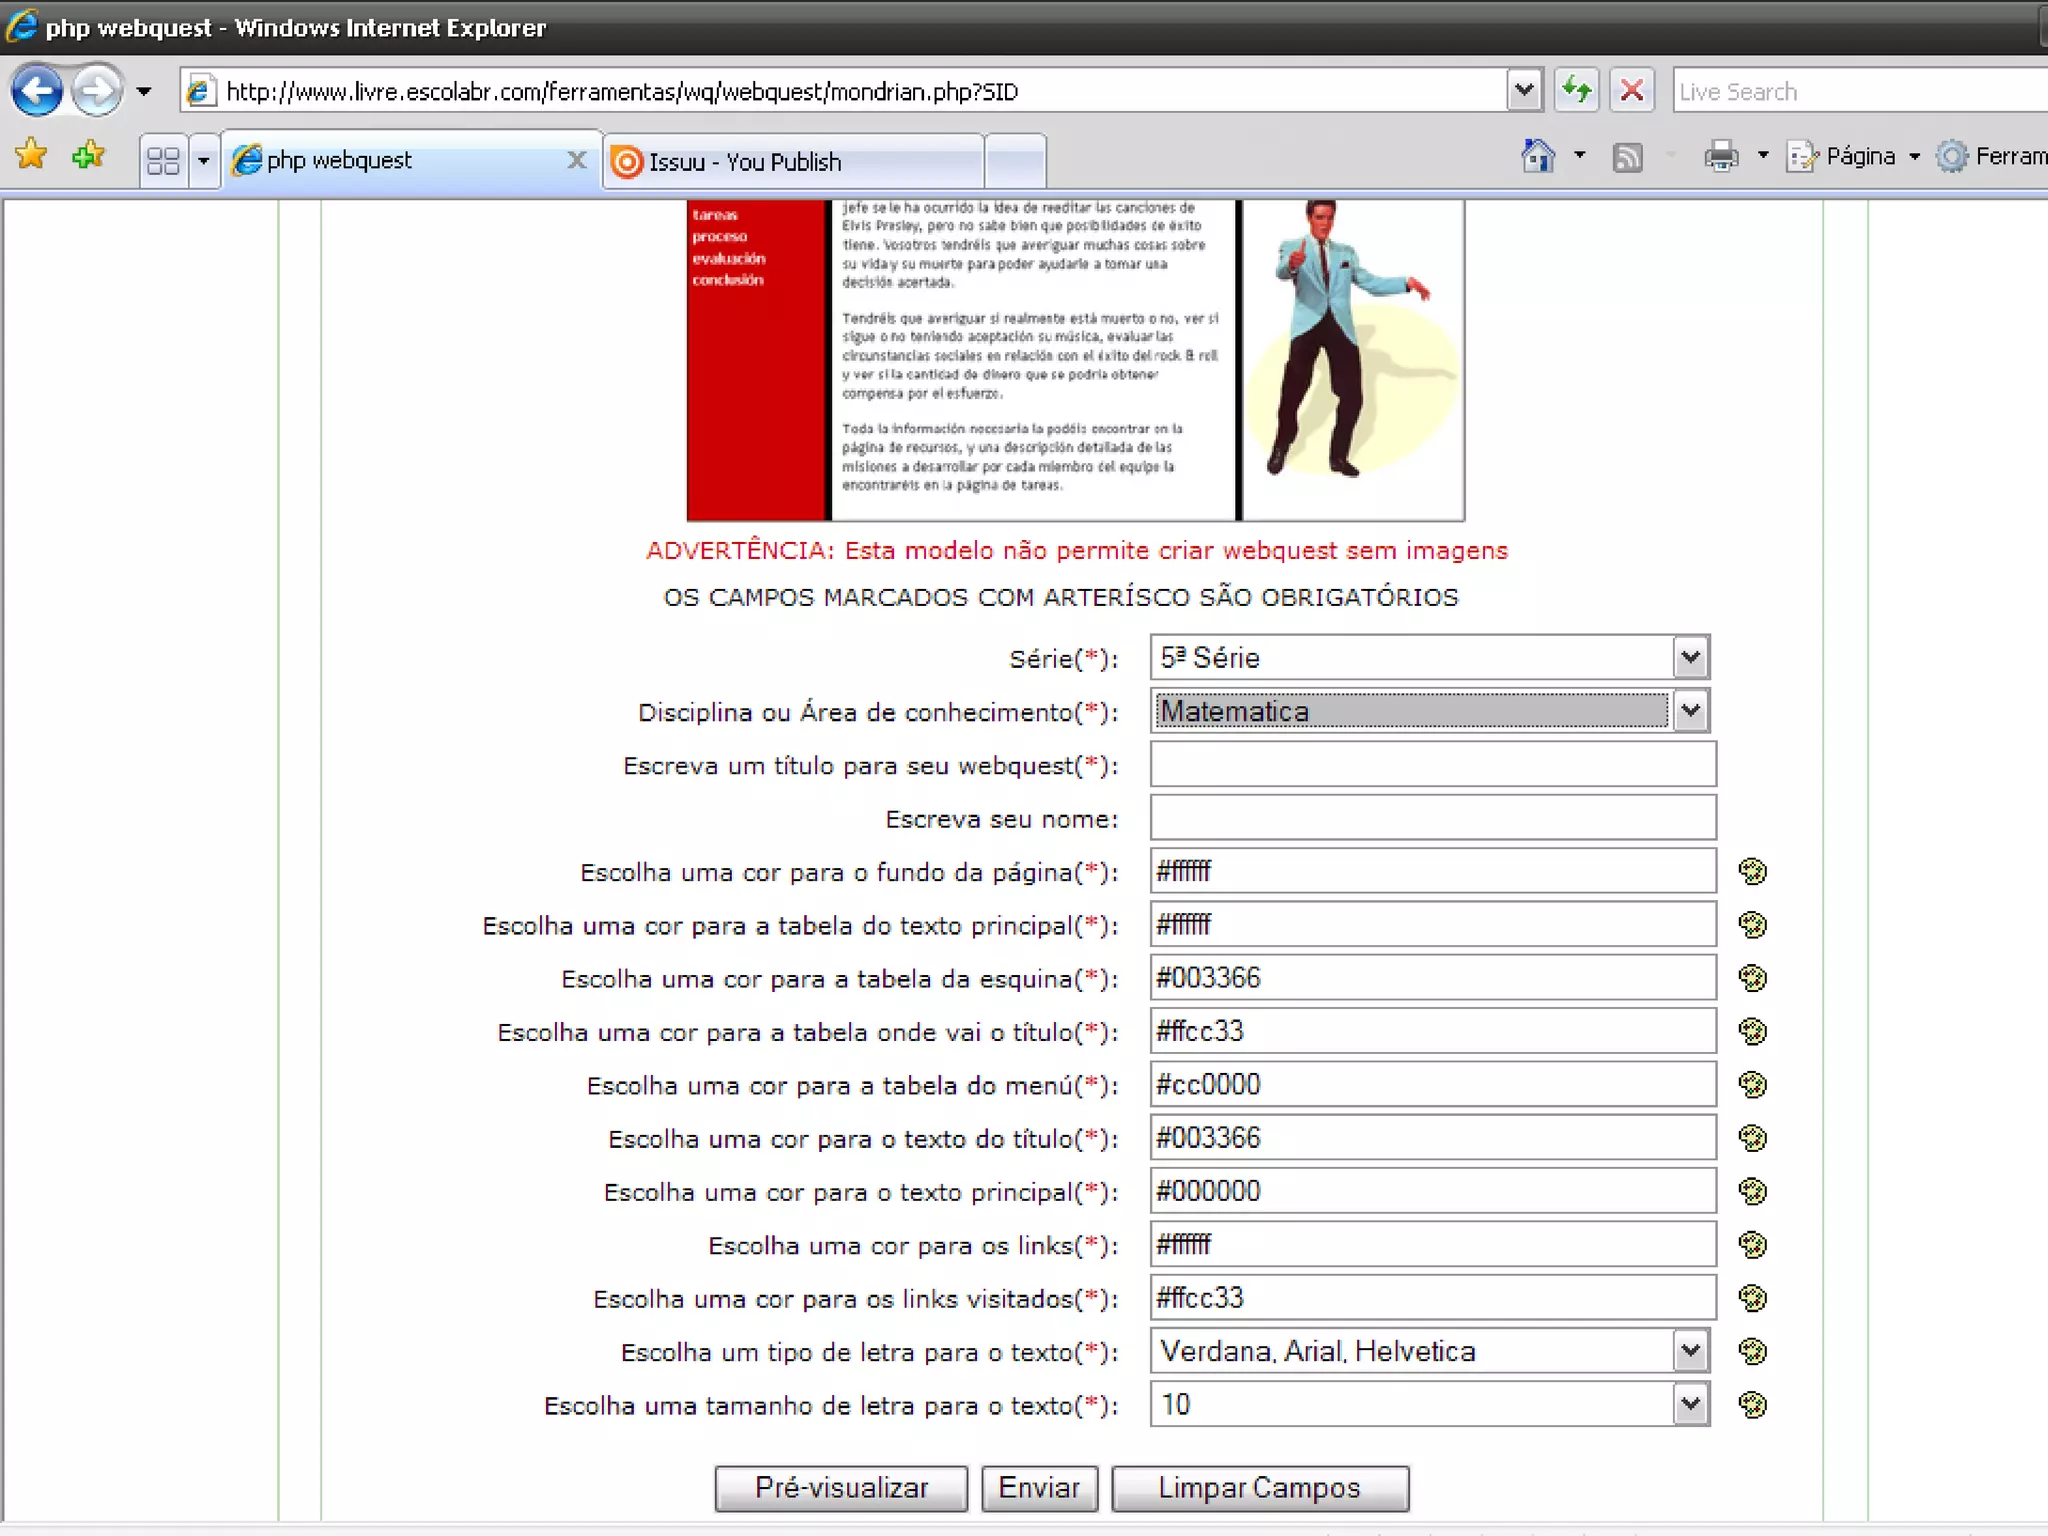This screenshot has height=1536, width=2048.
Task: Click the Add to Favorites icon
Action: (88, 155)
